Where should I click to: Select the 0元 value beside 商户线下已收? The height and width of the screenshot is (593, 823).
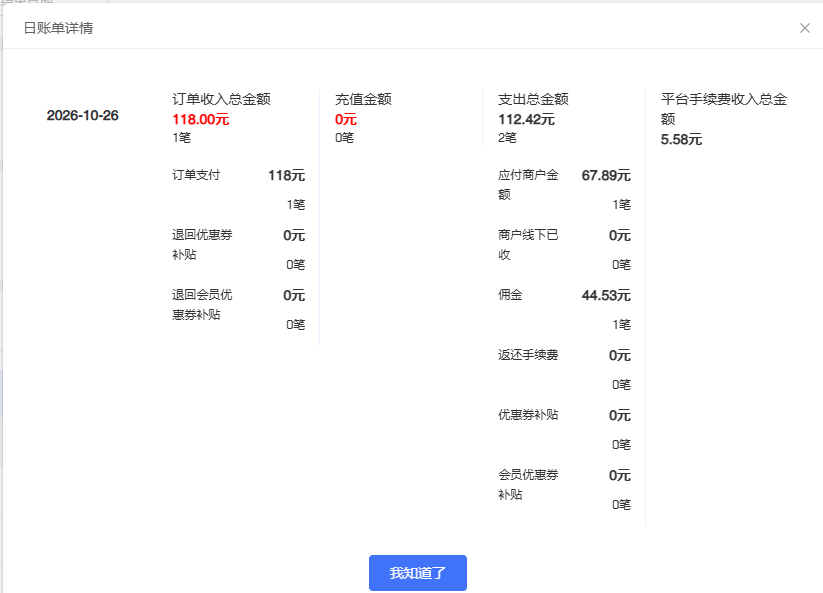click(x=620, y=235)
